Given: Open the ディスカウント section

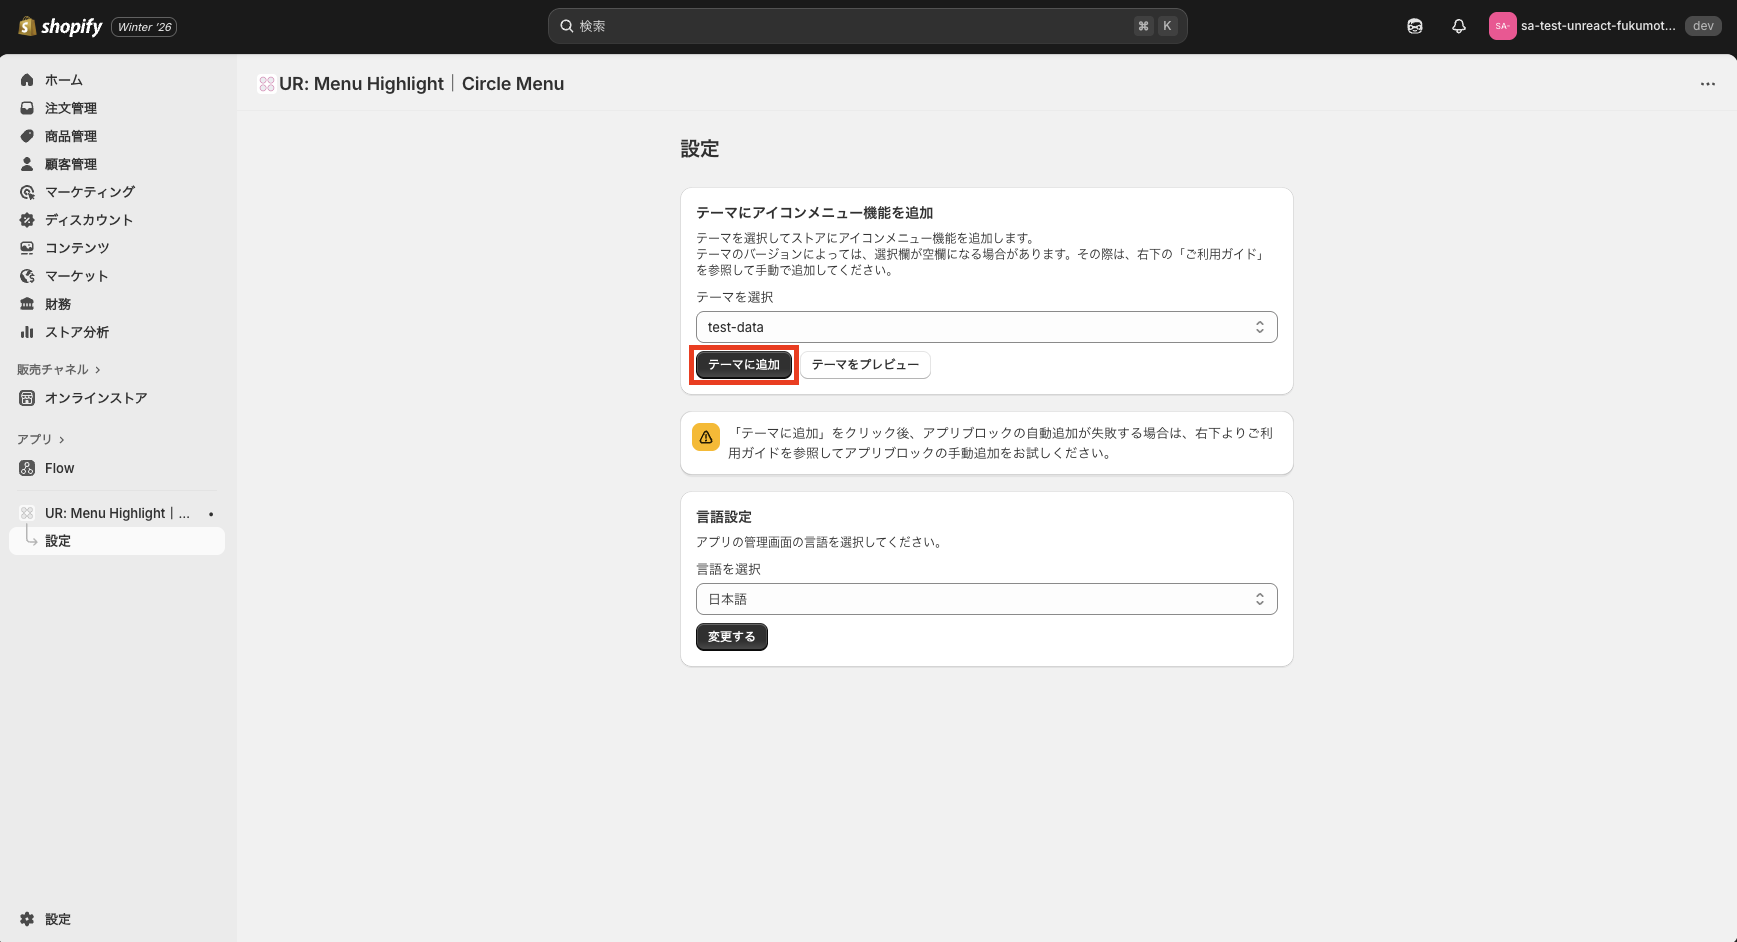Looking at the screenshot, I should pyautogui.click(x=88, y=219).
